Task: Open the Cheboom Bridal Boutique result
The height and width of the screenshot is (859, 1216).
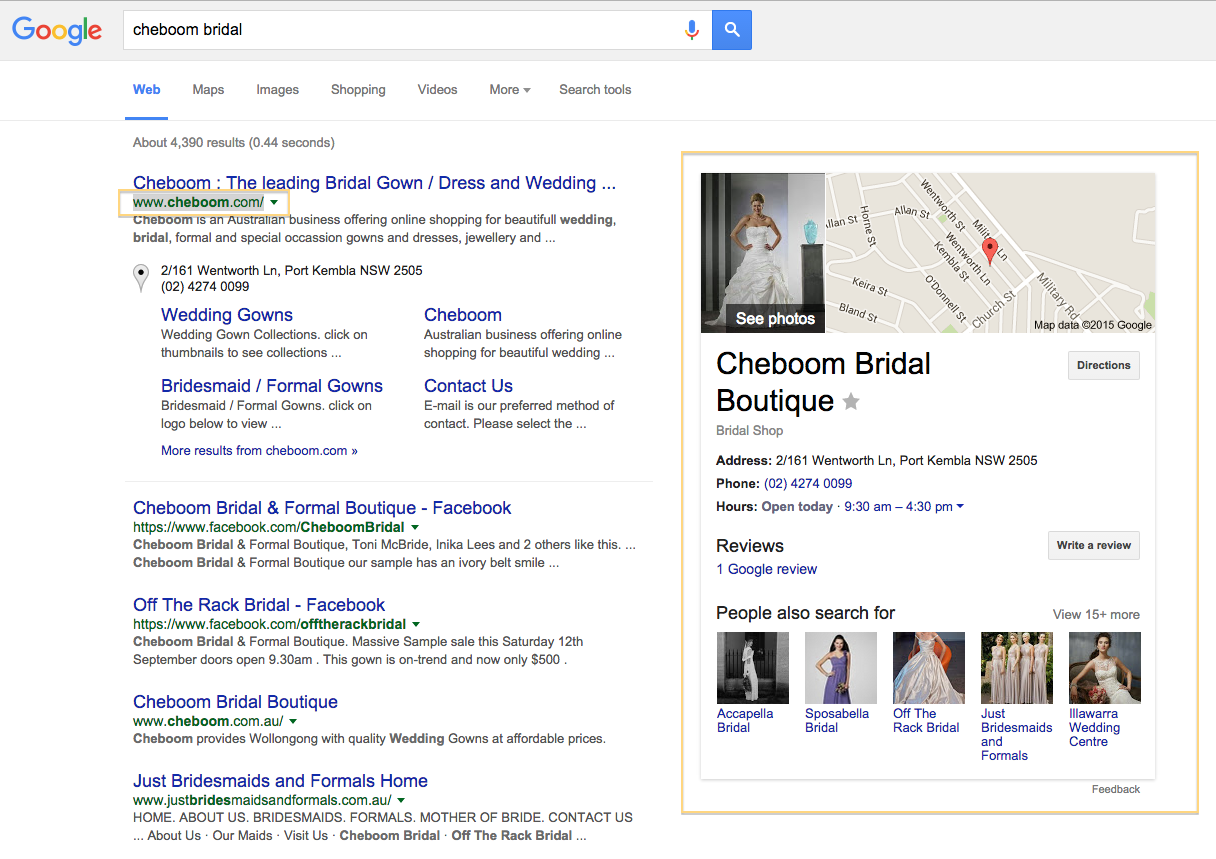Action: [235, 702]
